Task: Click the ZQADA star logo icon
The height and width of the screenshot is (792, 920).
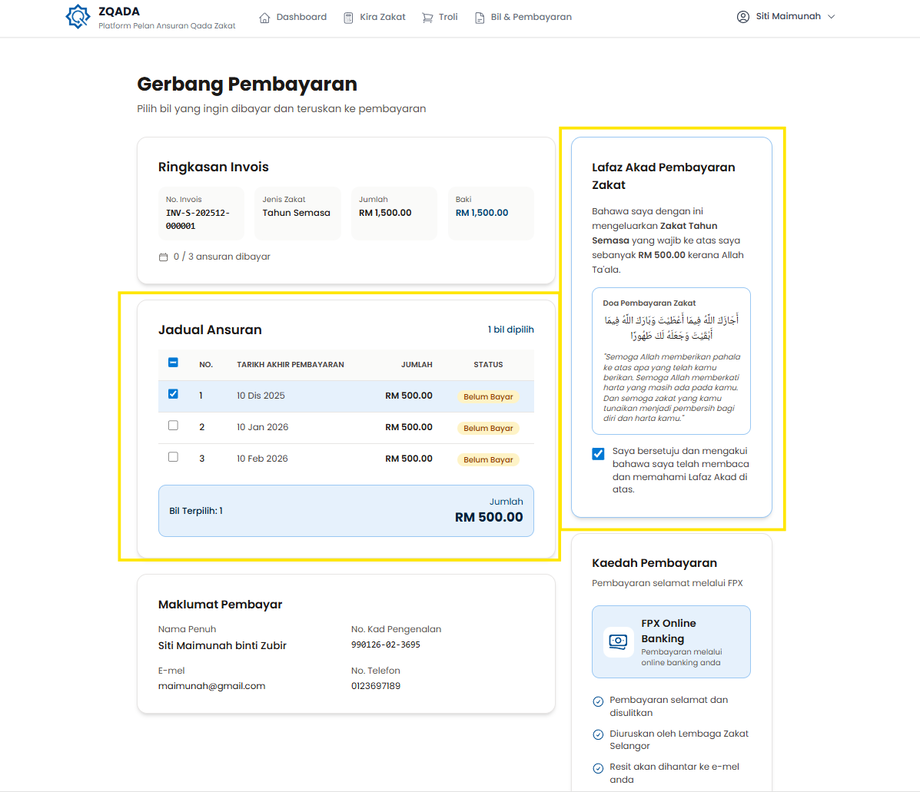Action: [x=77, y=16]
